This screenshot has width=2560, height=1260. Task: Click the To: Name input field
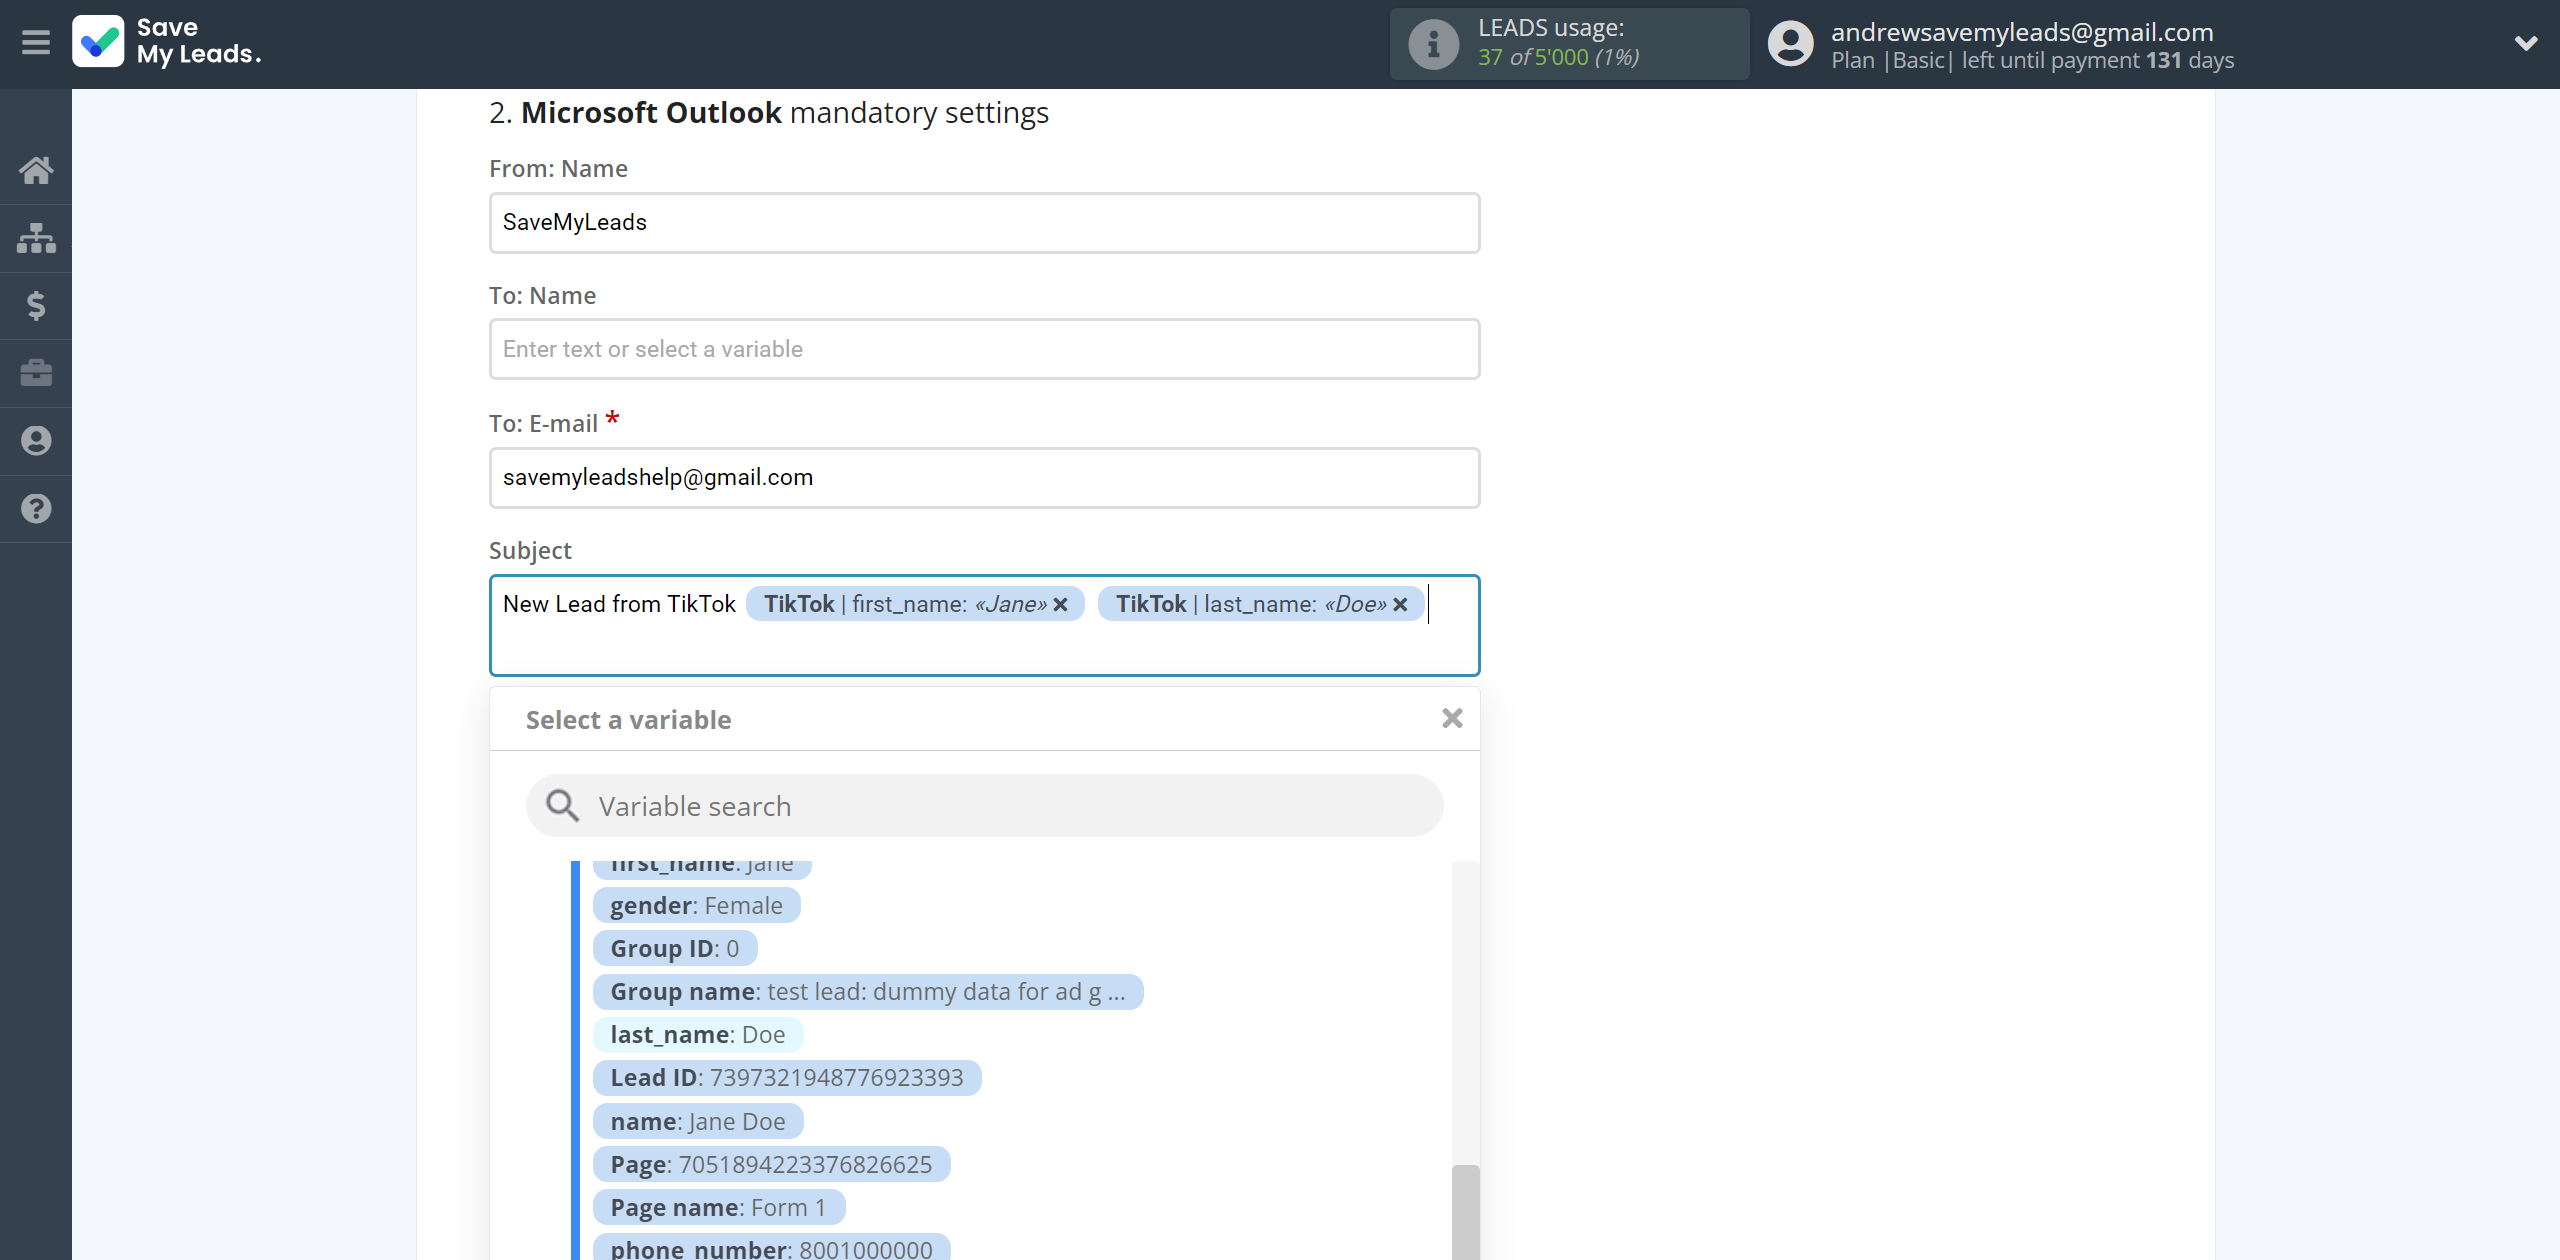(984, 349)
